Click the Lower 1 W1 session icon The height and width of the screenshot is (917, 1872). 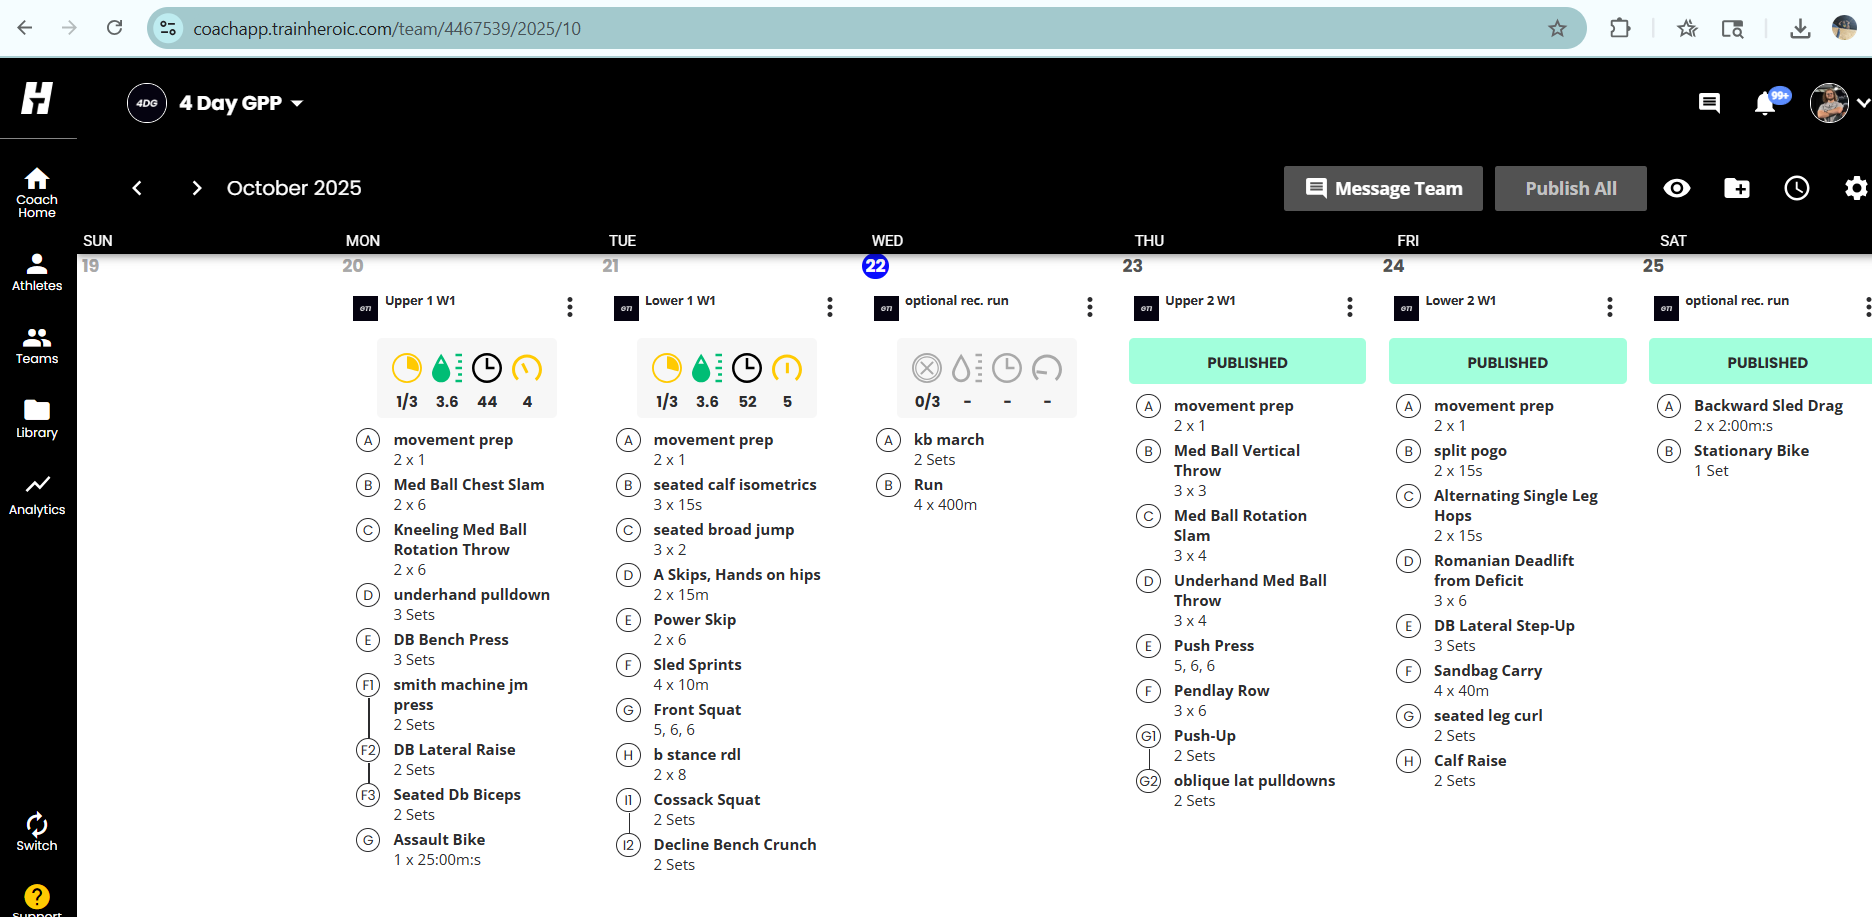[626, 308]
